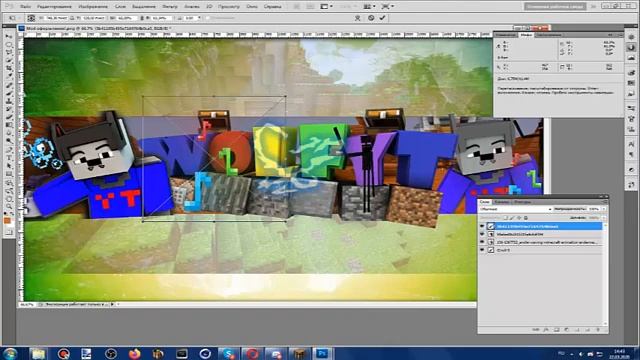
Task: Delete the layer with the trash icon
Action: pos(598,329)
